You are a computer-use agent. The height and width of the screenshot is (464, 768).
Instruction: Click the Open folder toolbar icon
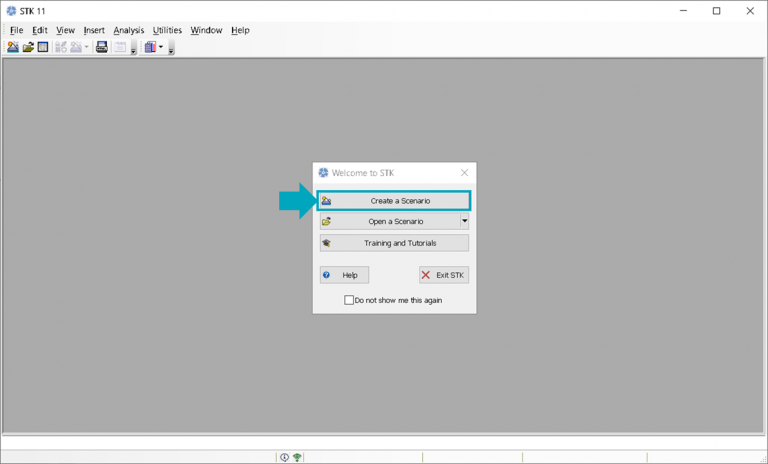click(x=28, y=47)
